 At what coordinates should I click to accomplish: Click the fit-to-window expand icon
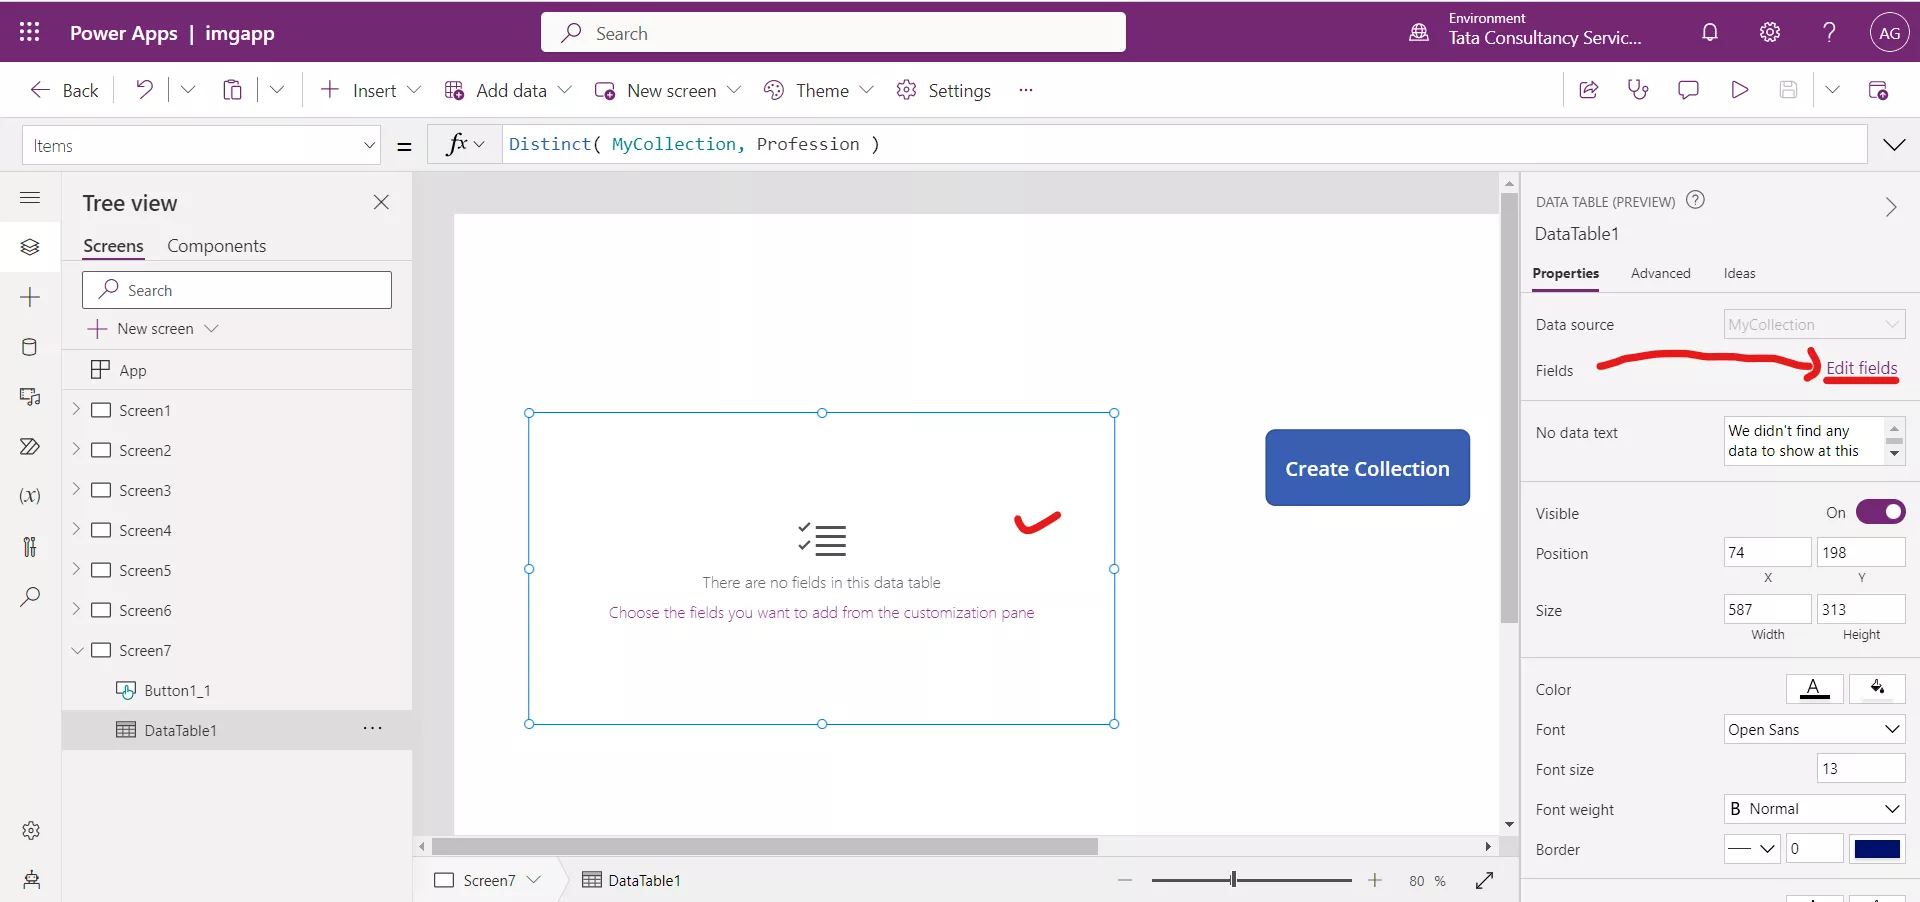click(x=1484, y=880)
